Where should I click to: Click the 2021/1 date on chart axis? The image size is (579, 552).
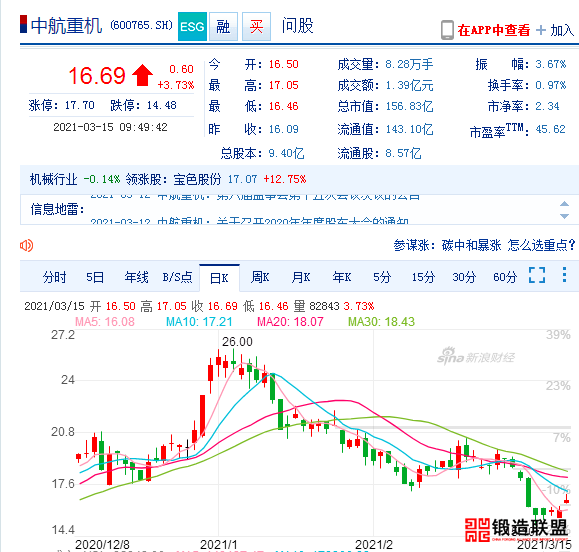[219, 545]
